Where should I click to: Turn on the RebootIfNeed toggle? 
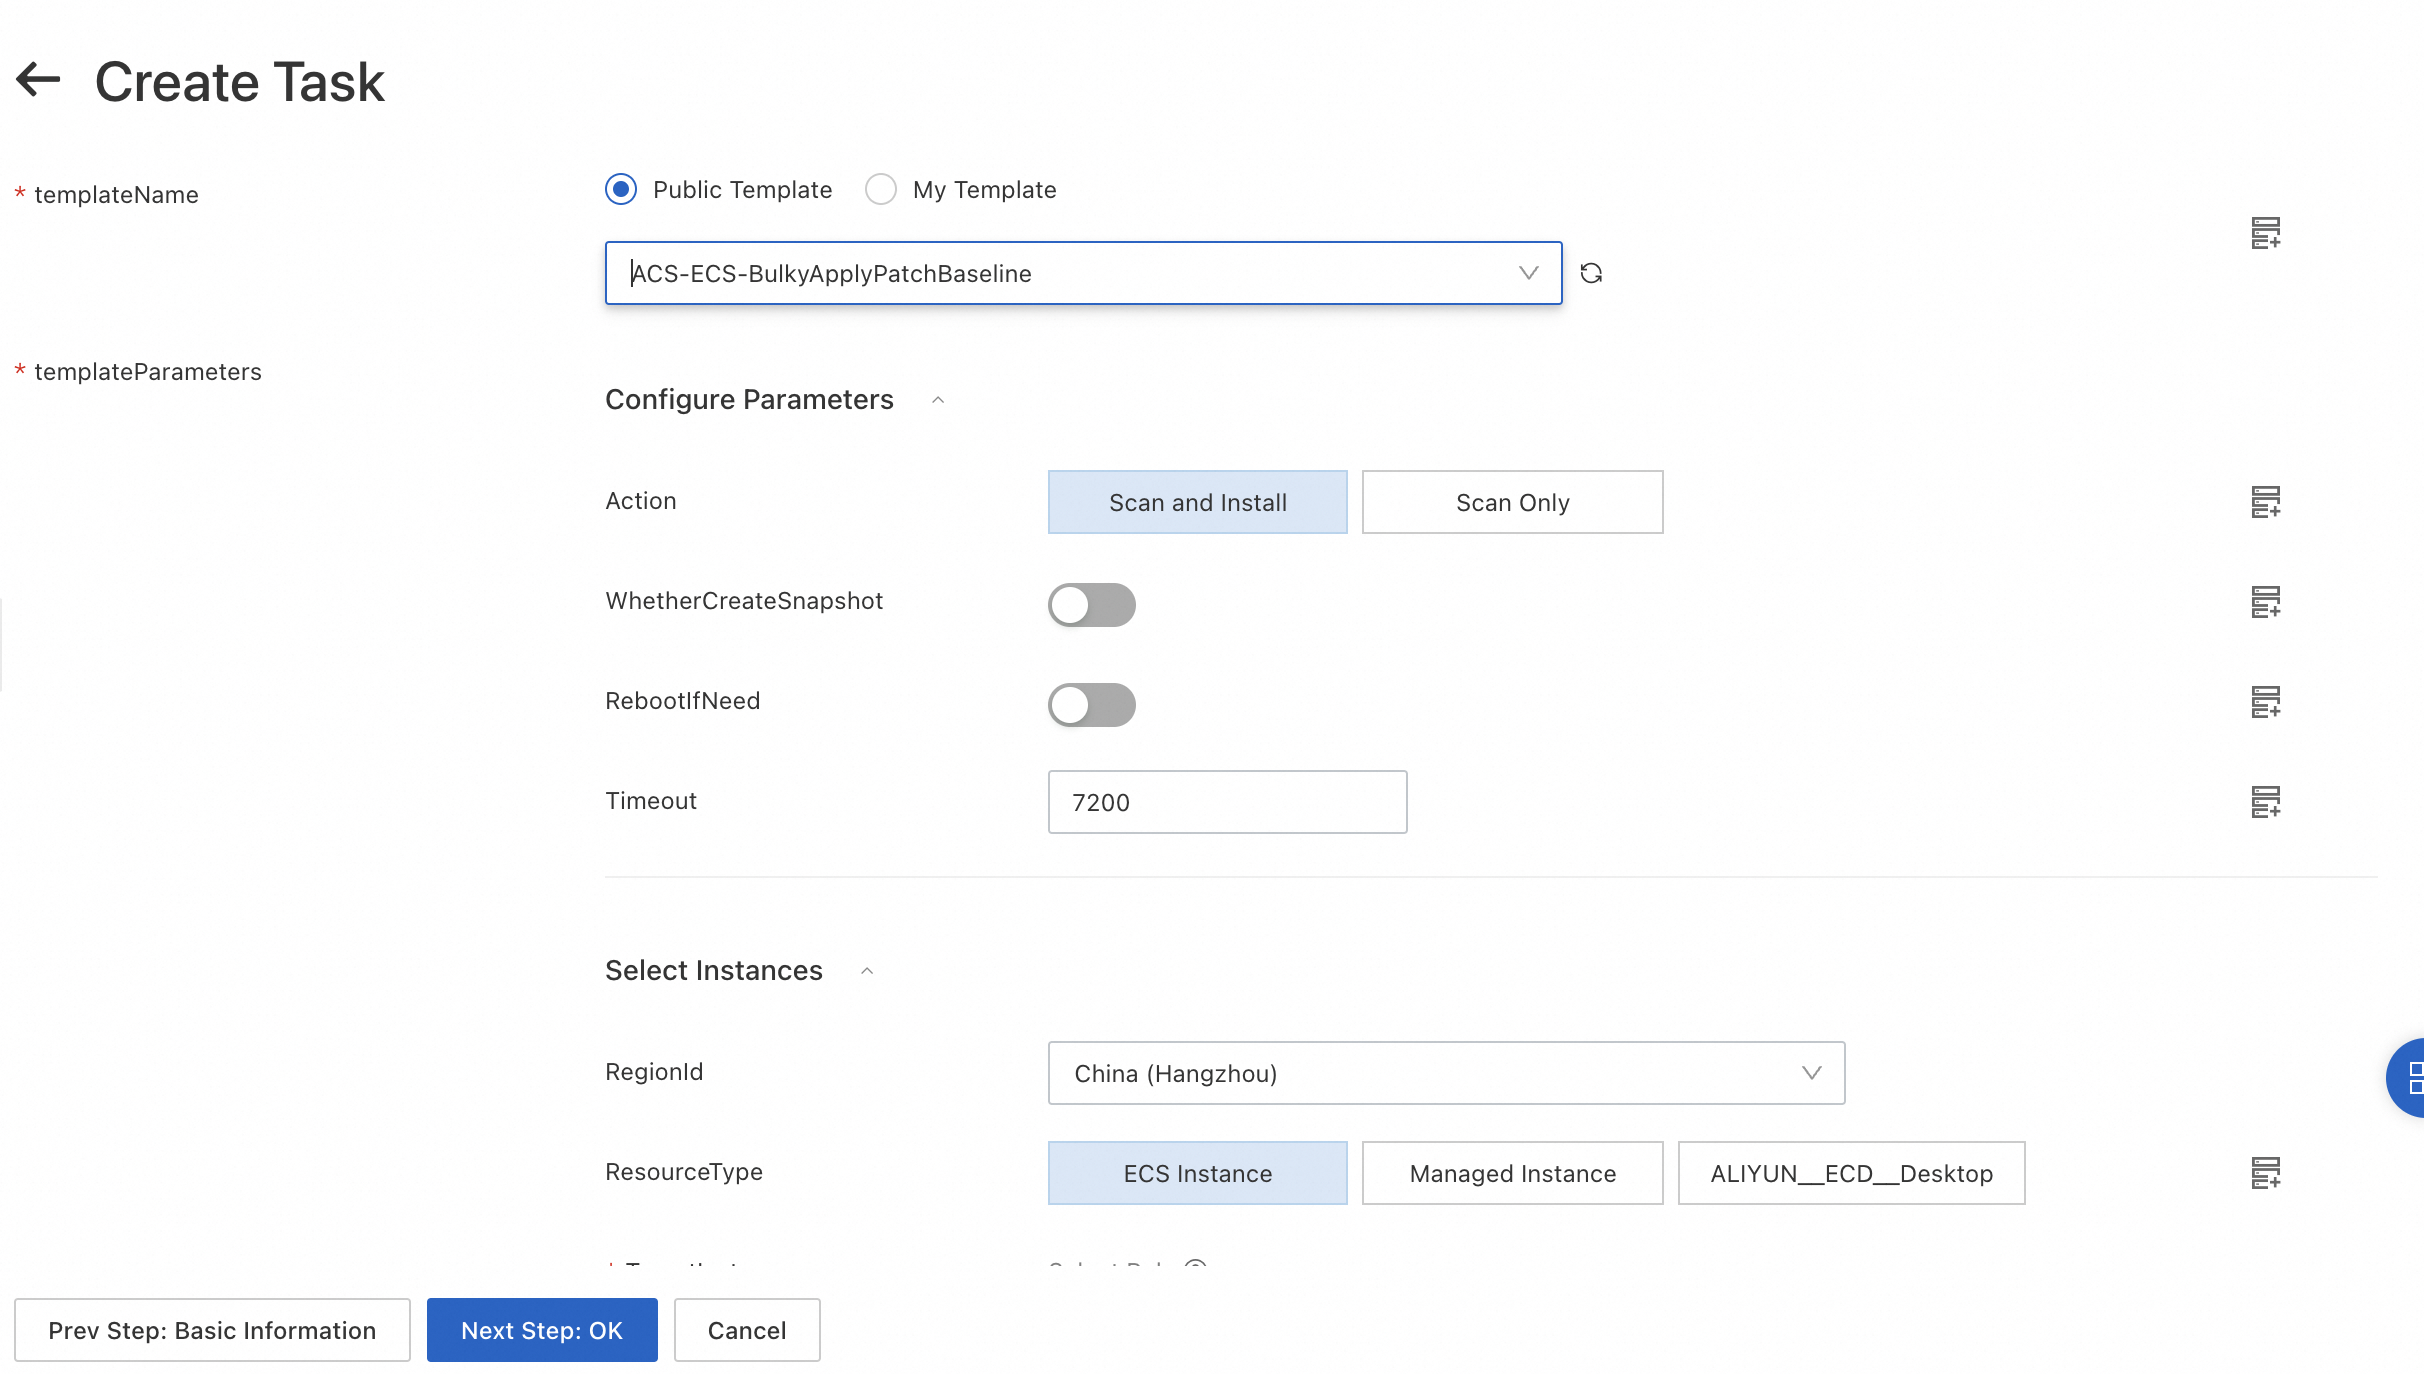(x=1091, y=705)
